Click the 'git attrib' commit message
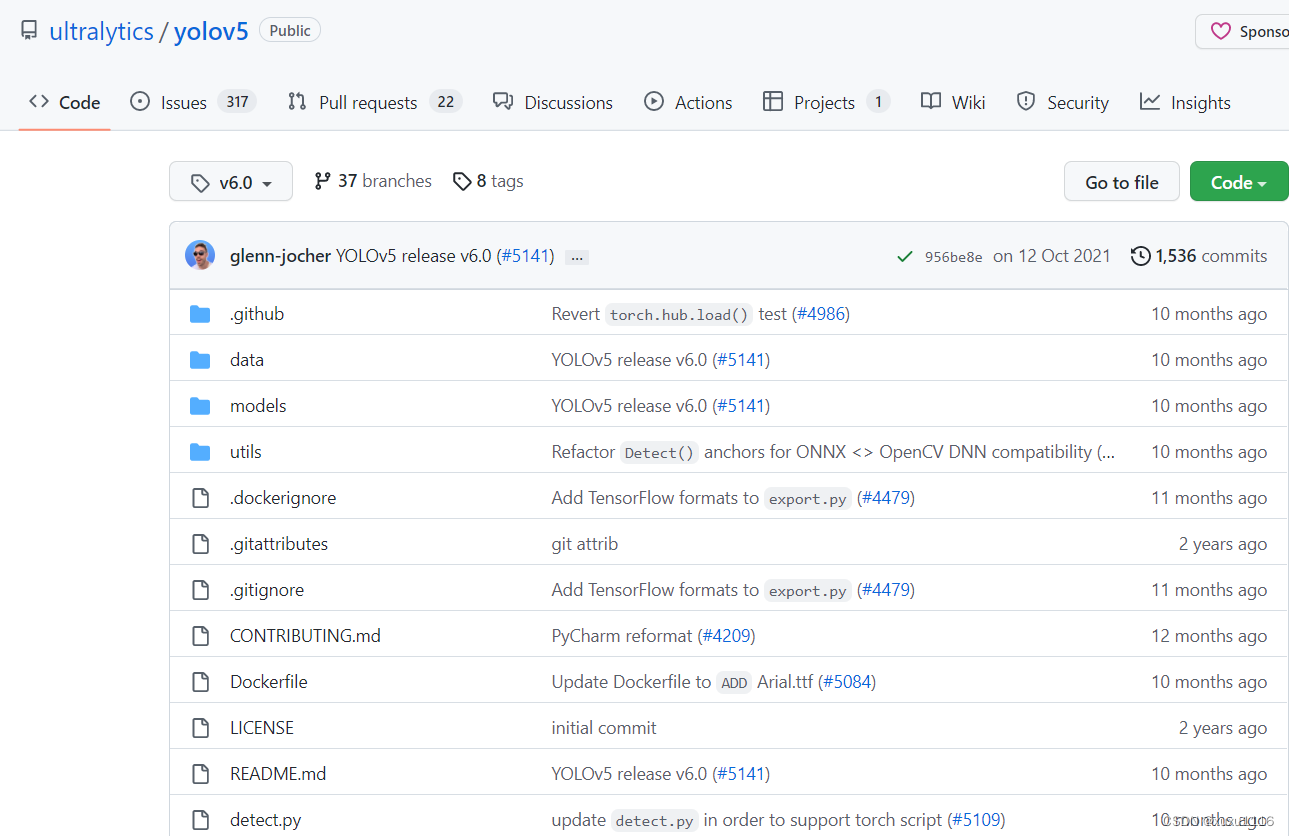The height and width of the screenshot is (836, 1289). [585, 544]
